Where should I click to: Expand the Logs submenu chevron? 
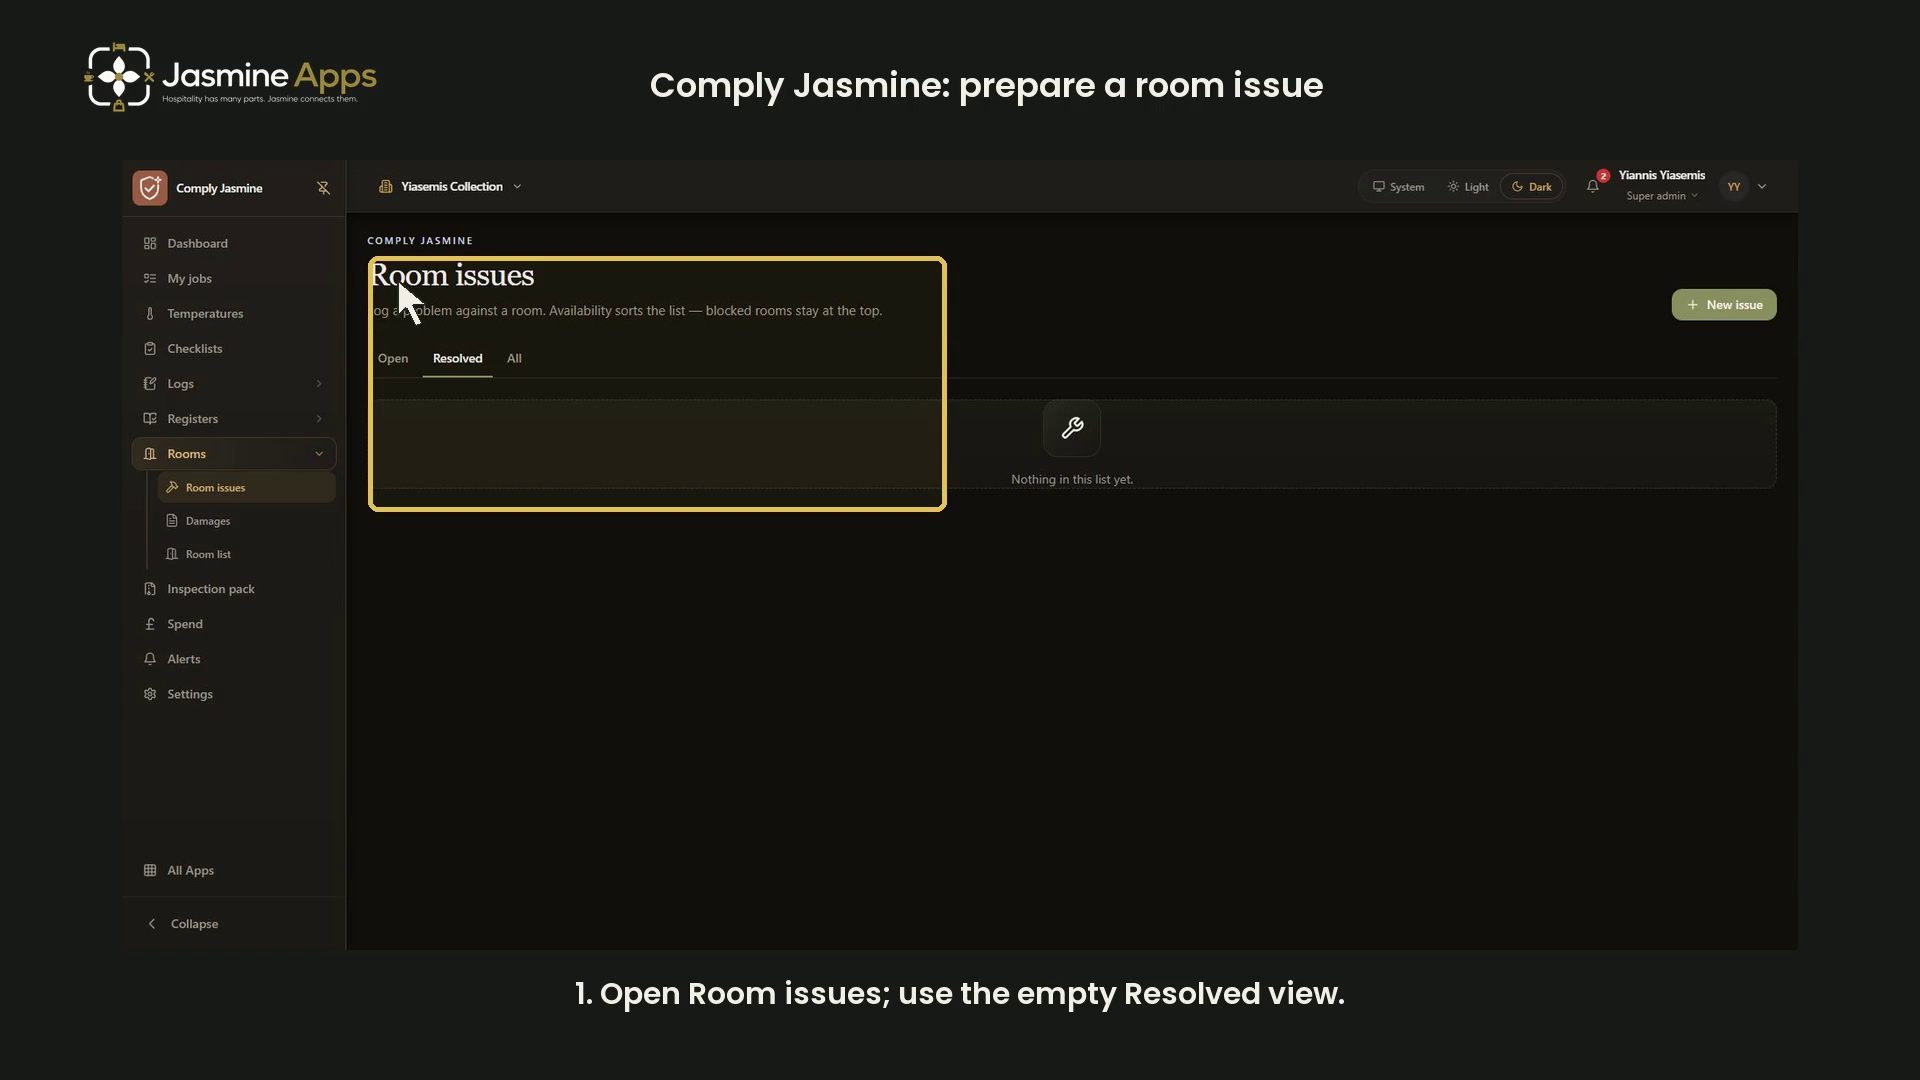tap(319, 384)
